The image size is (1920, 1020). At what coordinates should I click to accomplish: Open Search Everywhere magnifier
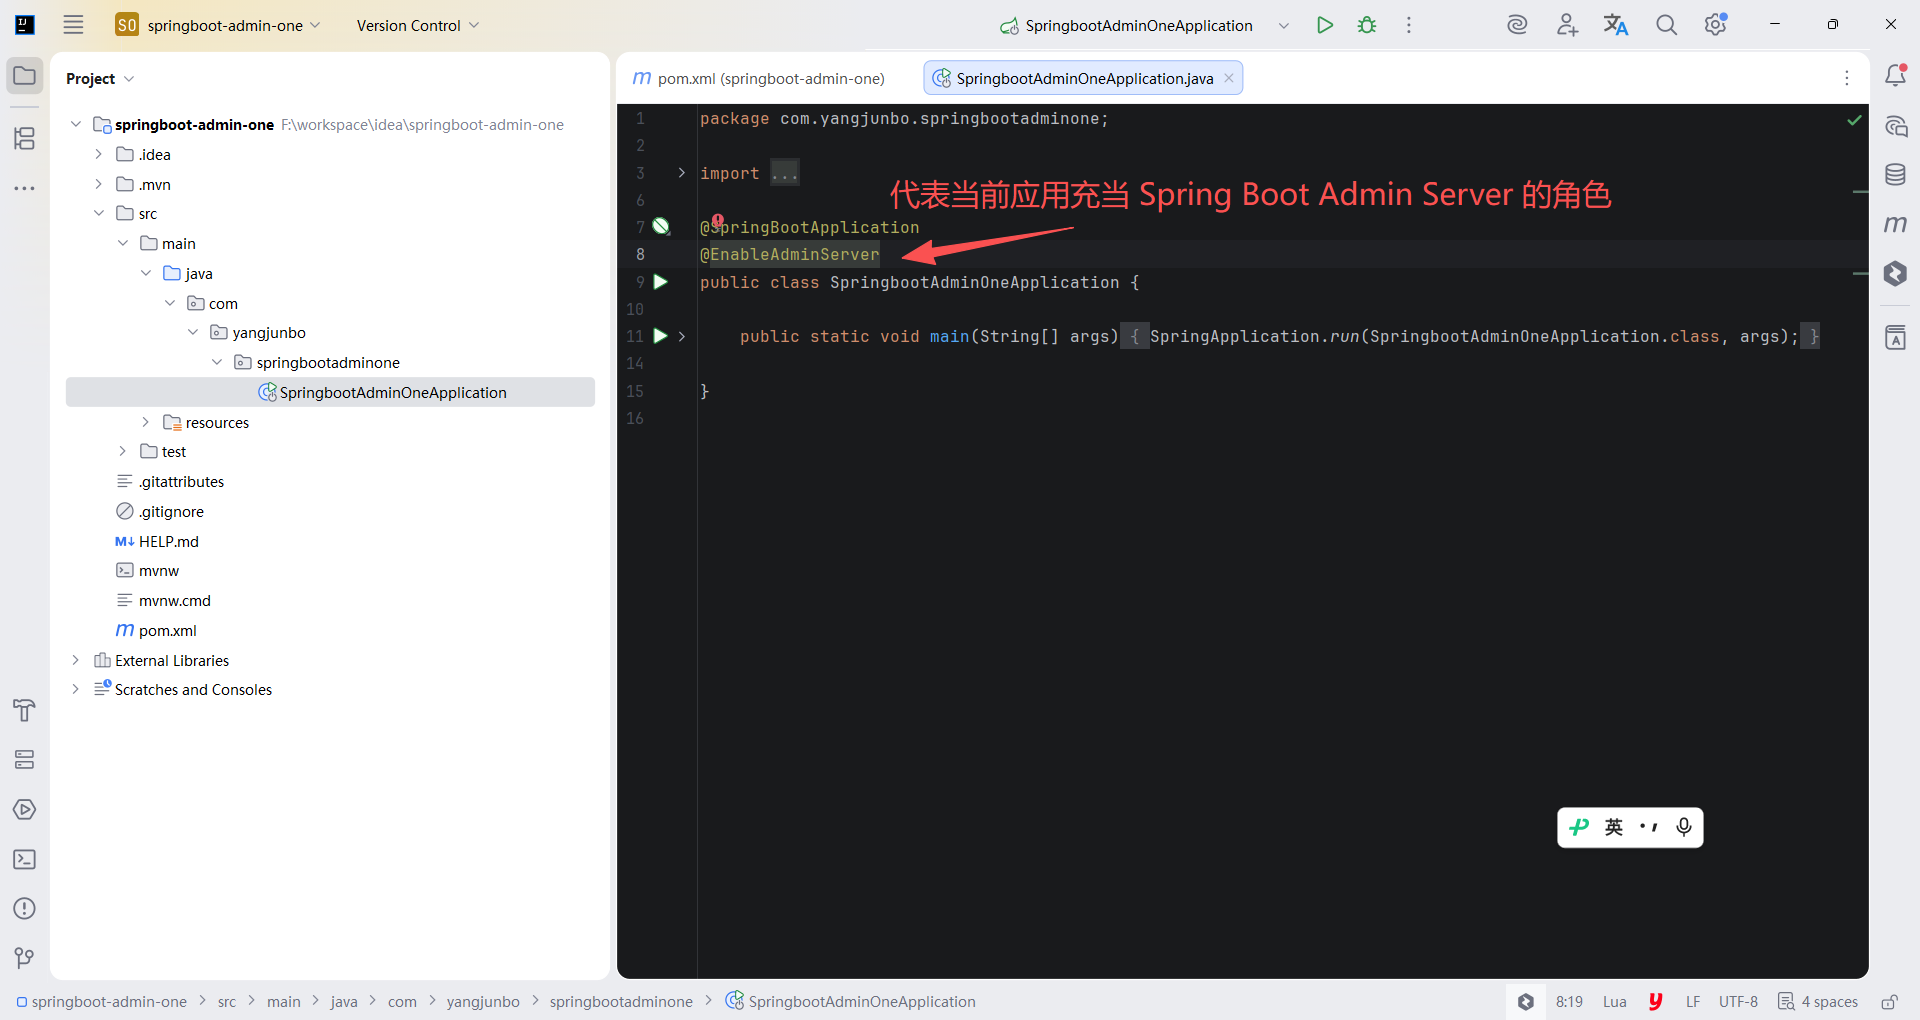tap(1666, 25)
